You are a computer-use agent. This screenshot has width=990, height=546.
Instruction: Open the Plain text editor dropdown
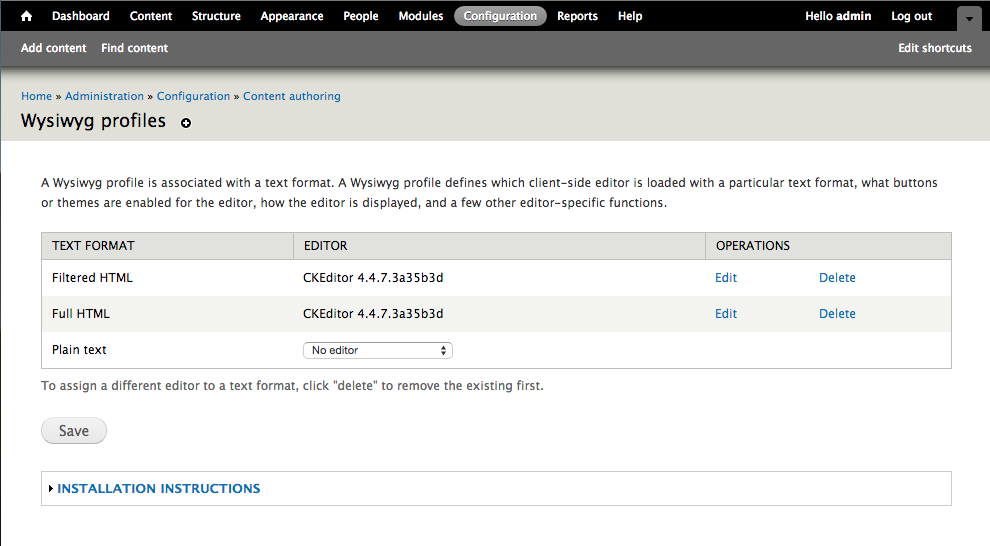(377, 350)
